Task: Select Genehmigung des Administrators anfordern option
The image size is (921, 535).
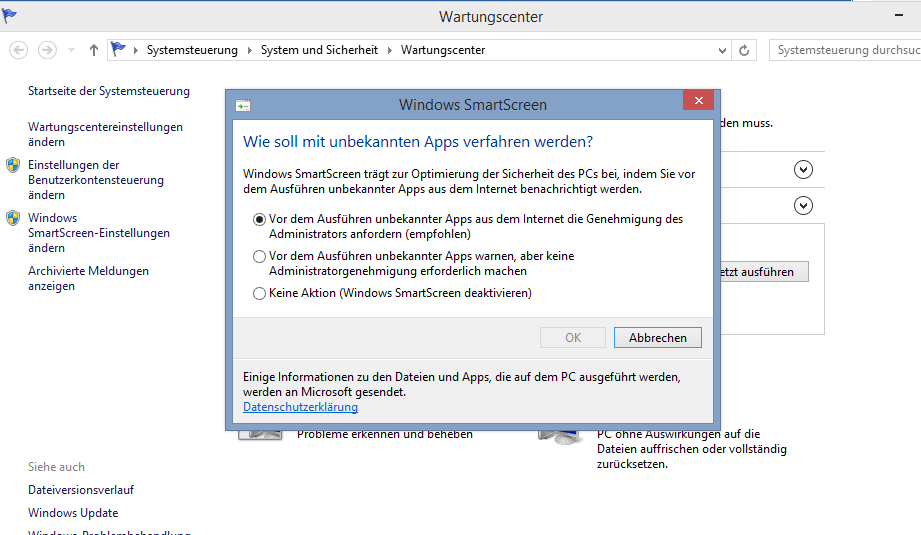Action: [x=259, y=219]
